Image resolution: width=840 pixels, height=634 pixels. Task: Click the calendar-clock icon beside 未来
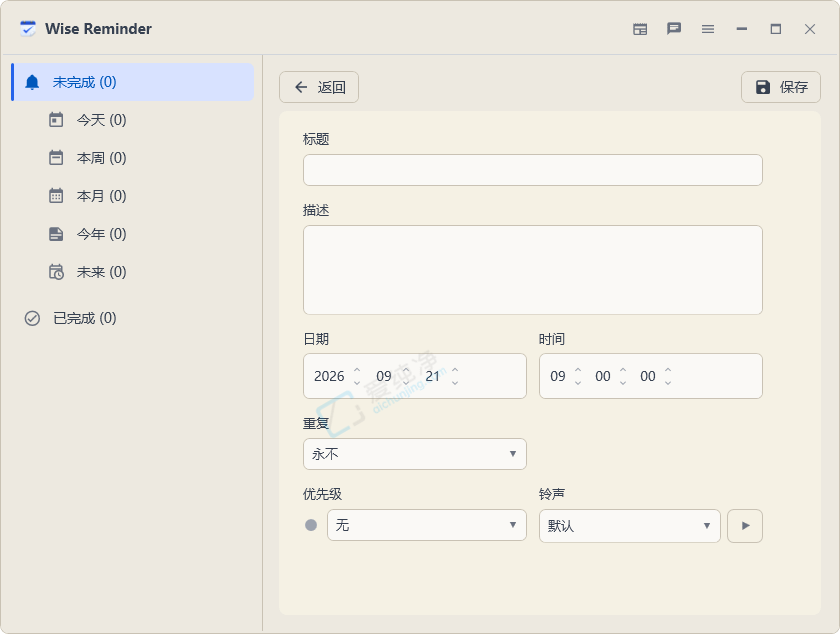(56, 272)
